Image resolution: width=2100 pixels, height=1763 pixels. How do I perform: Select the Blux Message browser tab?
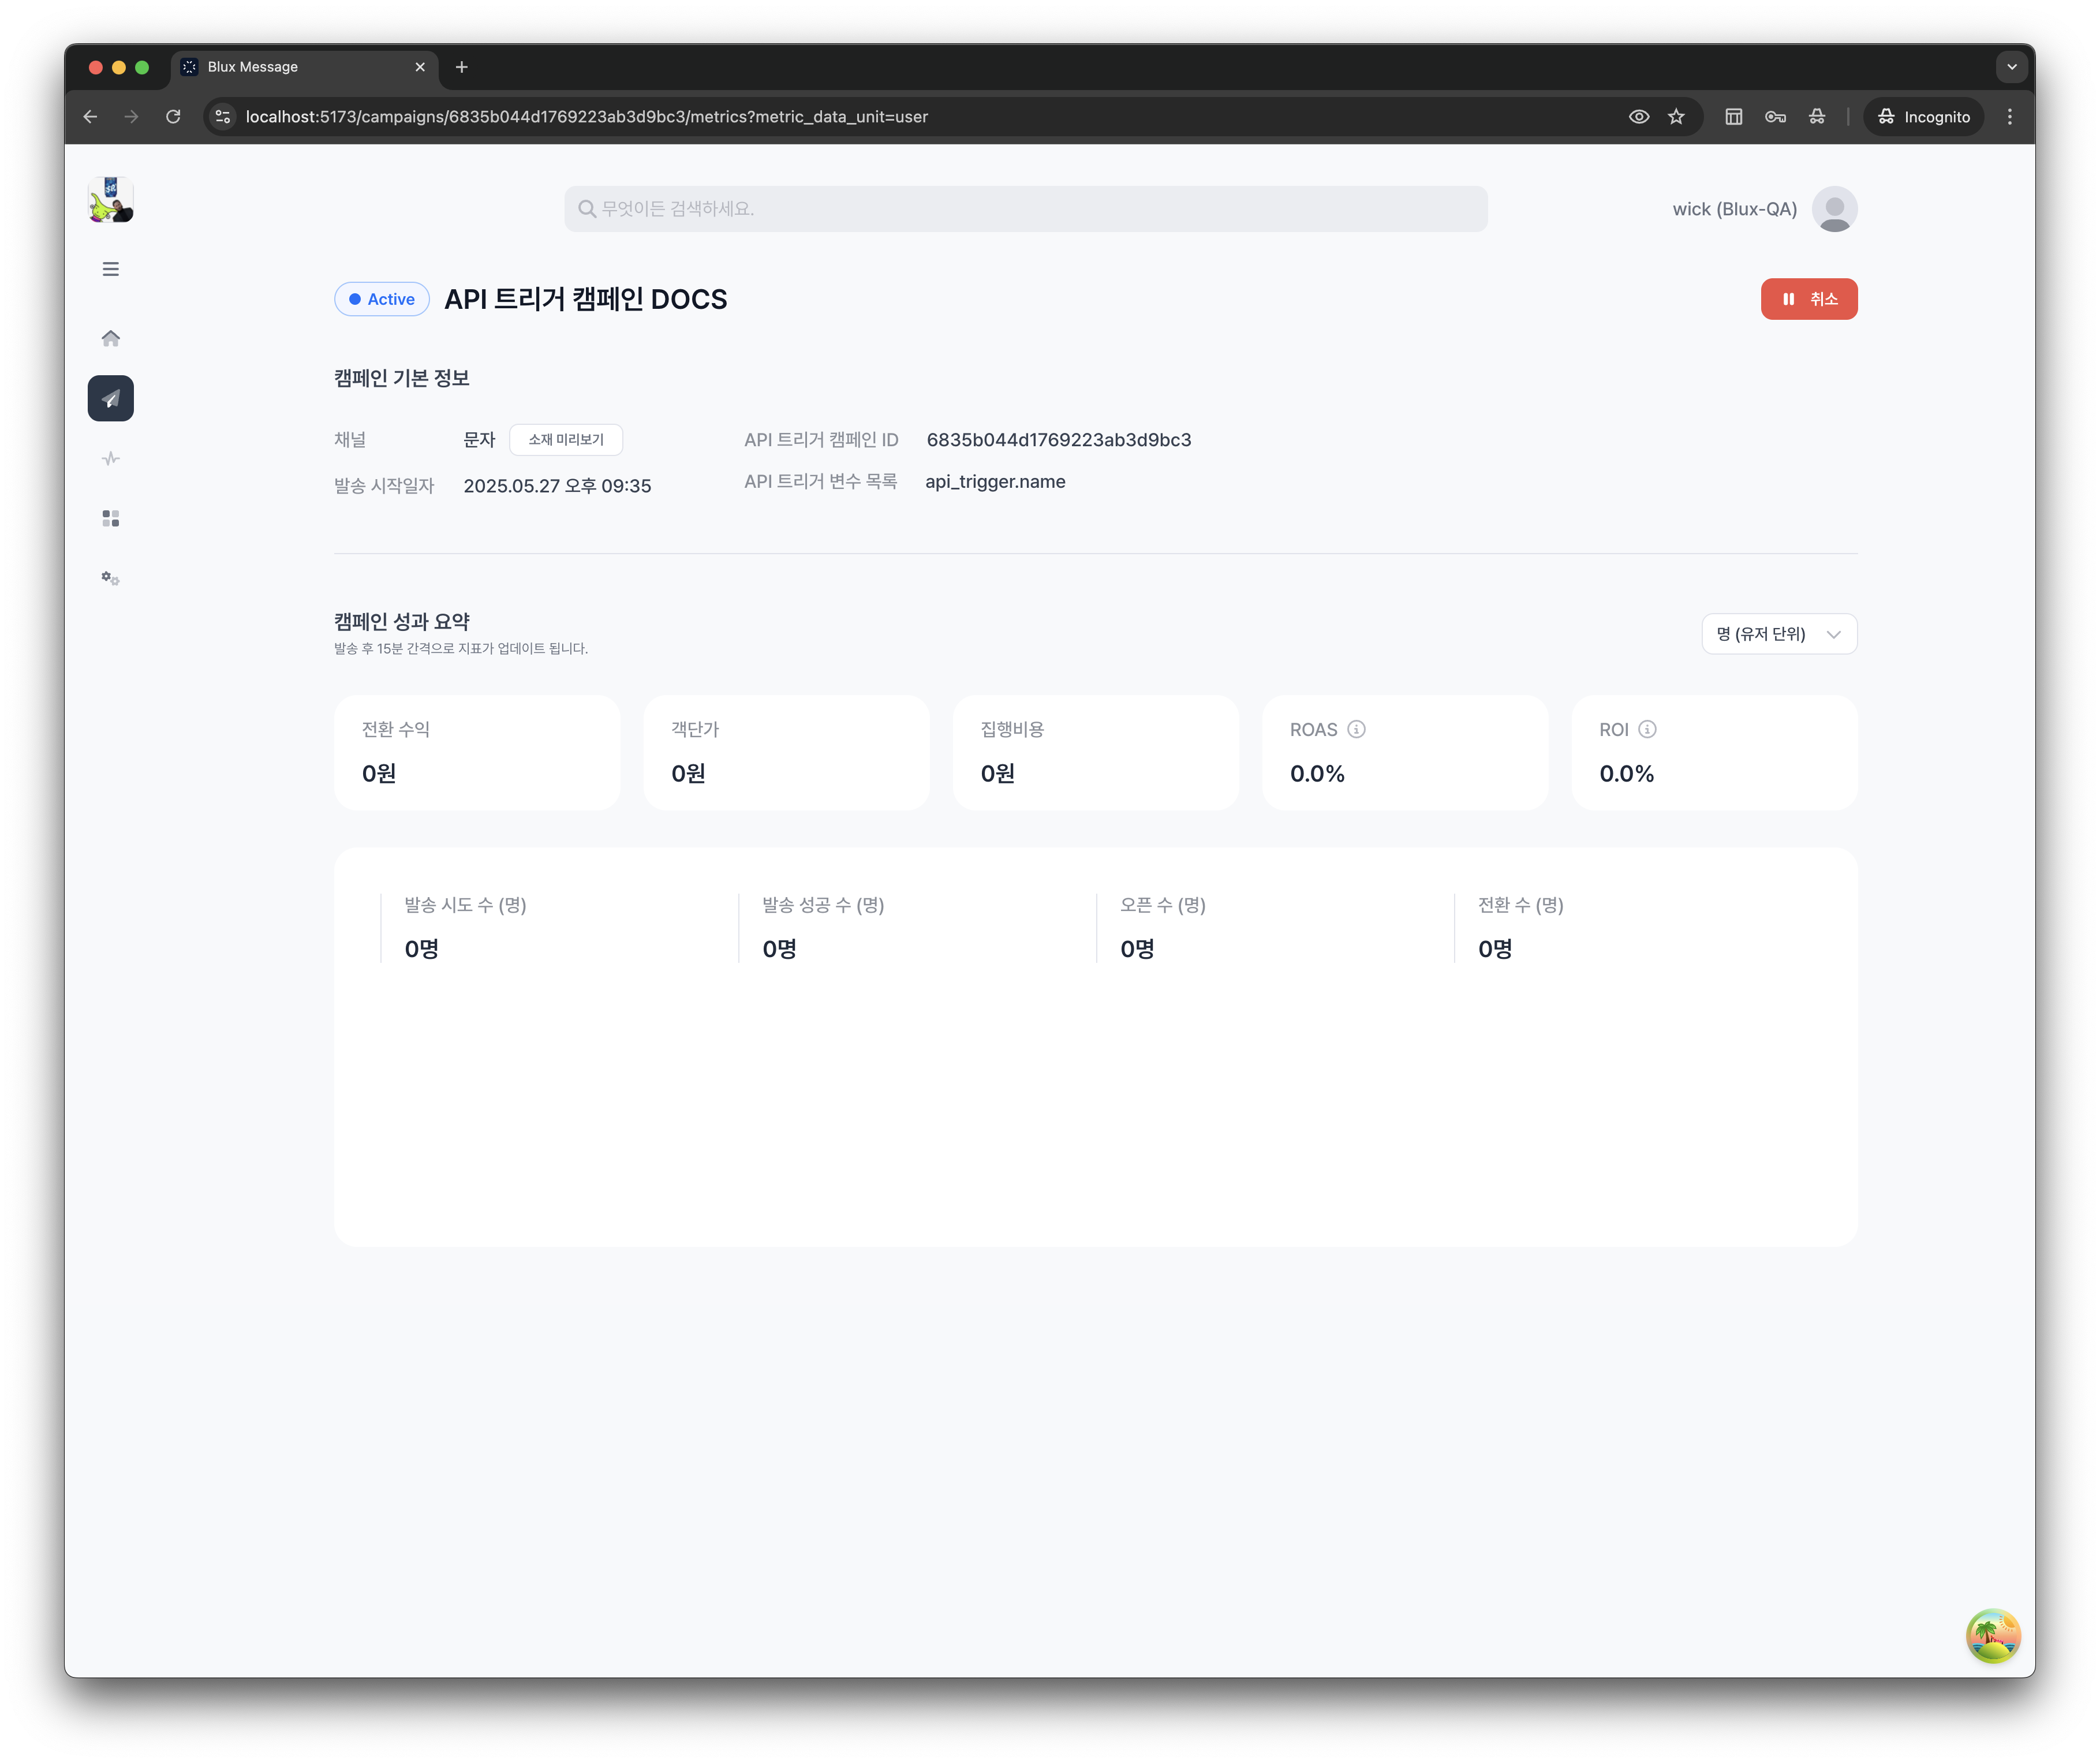pyautogui.click(x=303, y=67)
